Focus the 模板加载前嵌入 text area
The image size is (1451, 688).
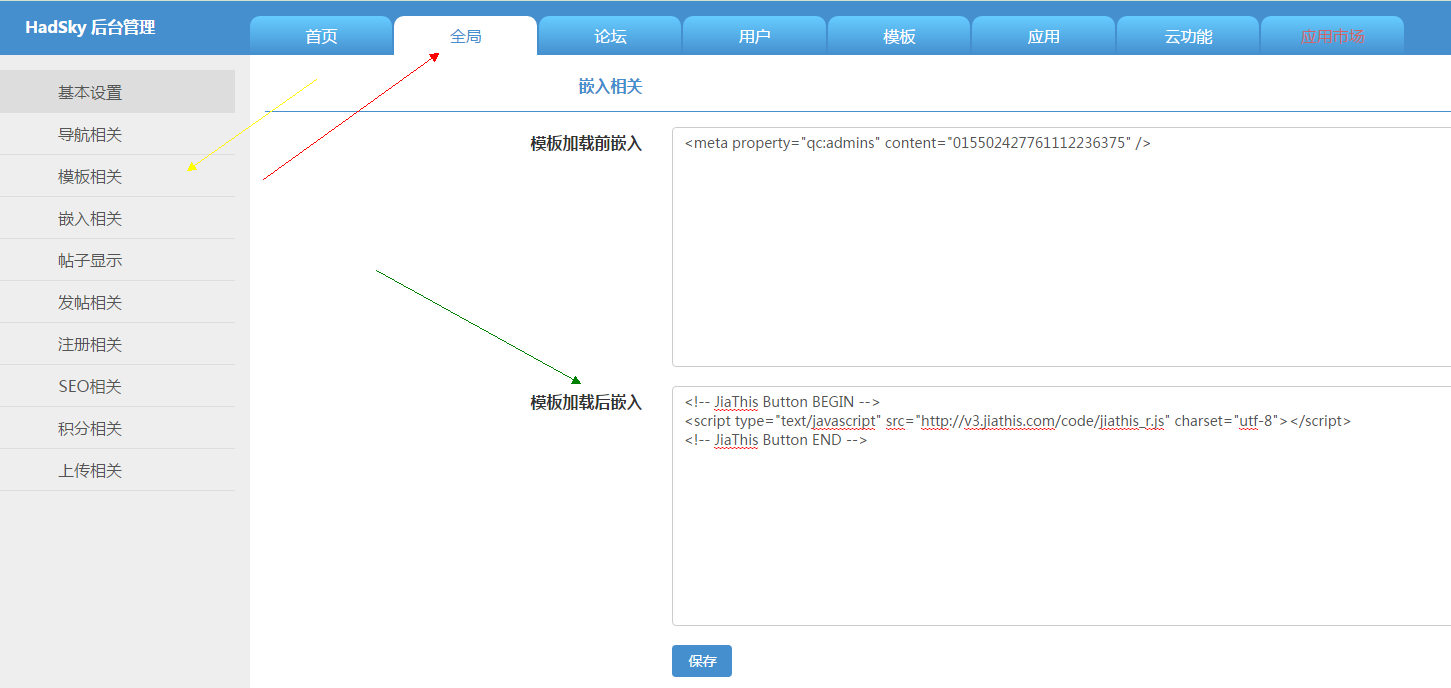coord(1061,247)
